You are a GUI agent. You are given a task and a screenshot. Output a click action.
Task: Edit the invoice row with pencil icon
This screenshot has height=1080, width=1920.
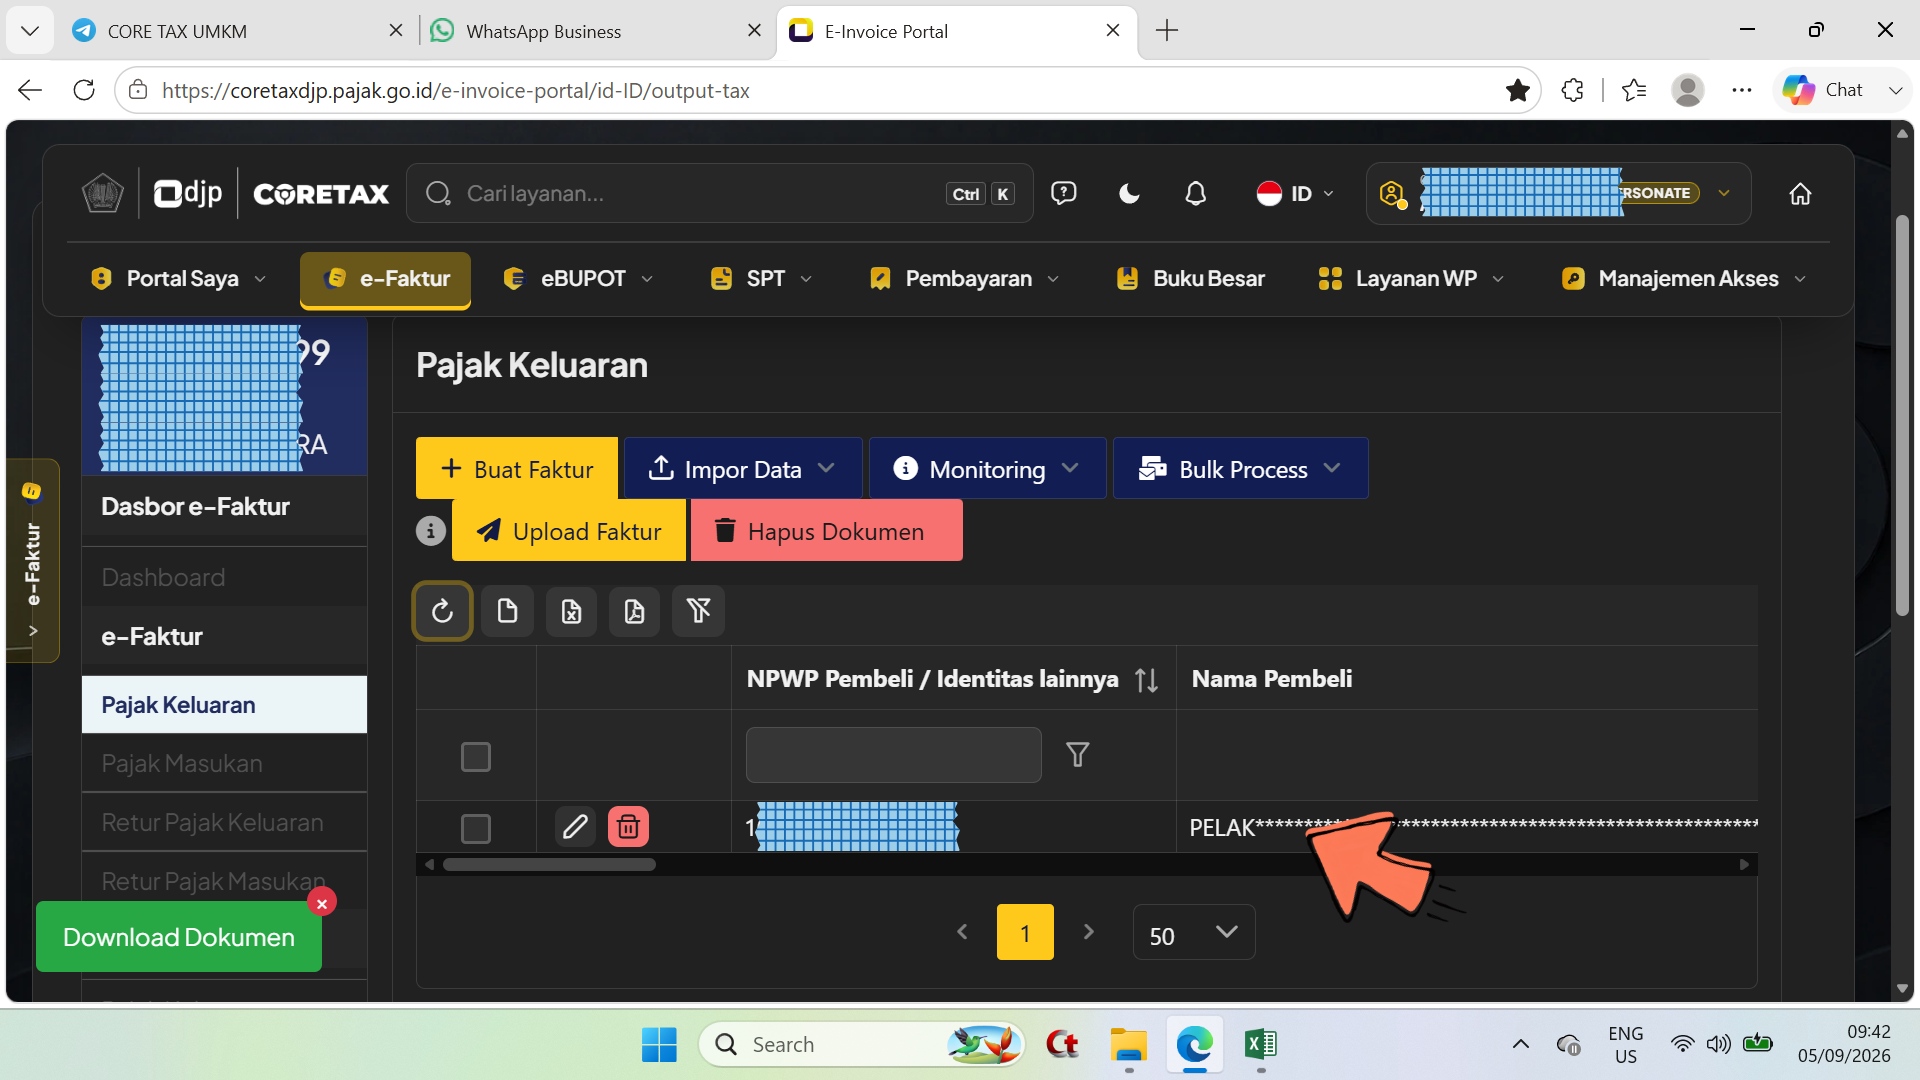(575, 827)
